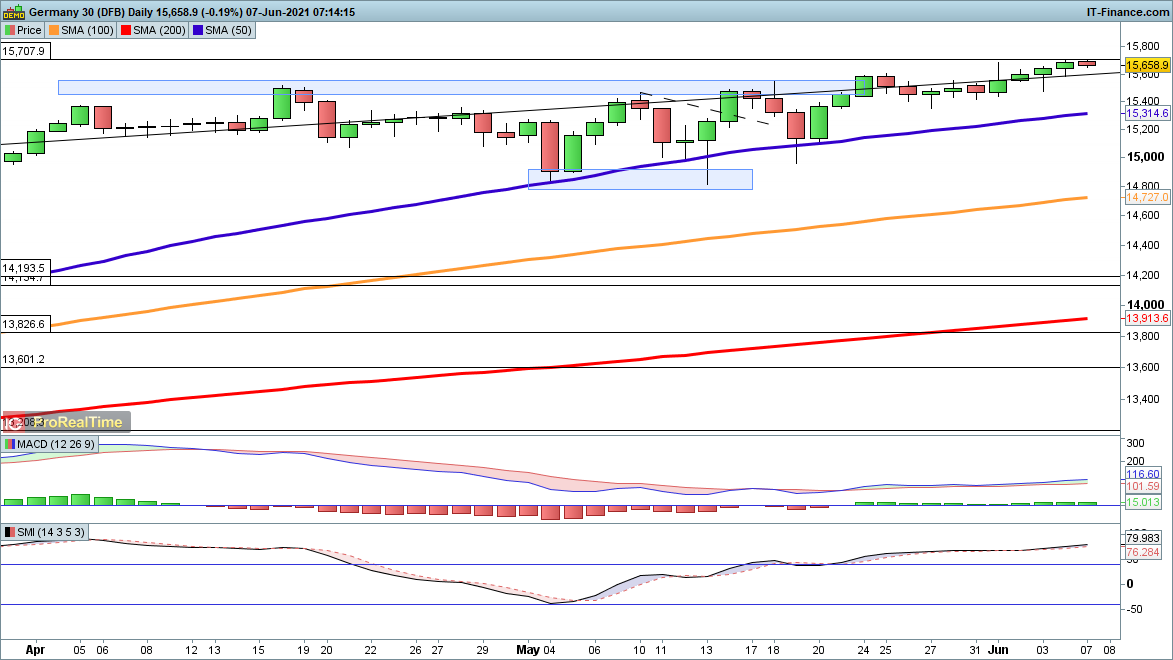Open the Price legend button settings

tap(23, 31)
